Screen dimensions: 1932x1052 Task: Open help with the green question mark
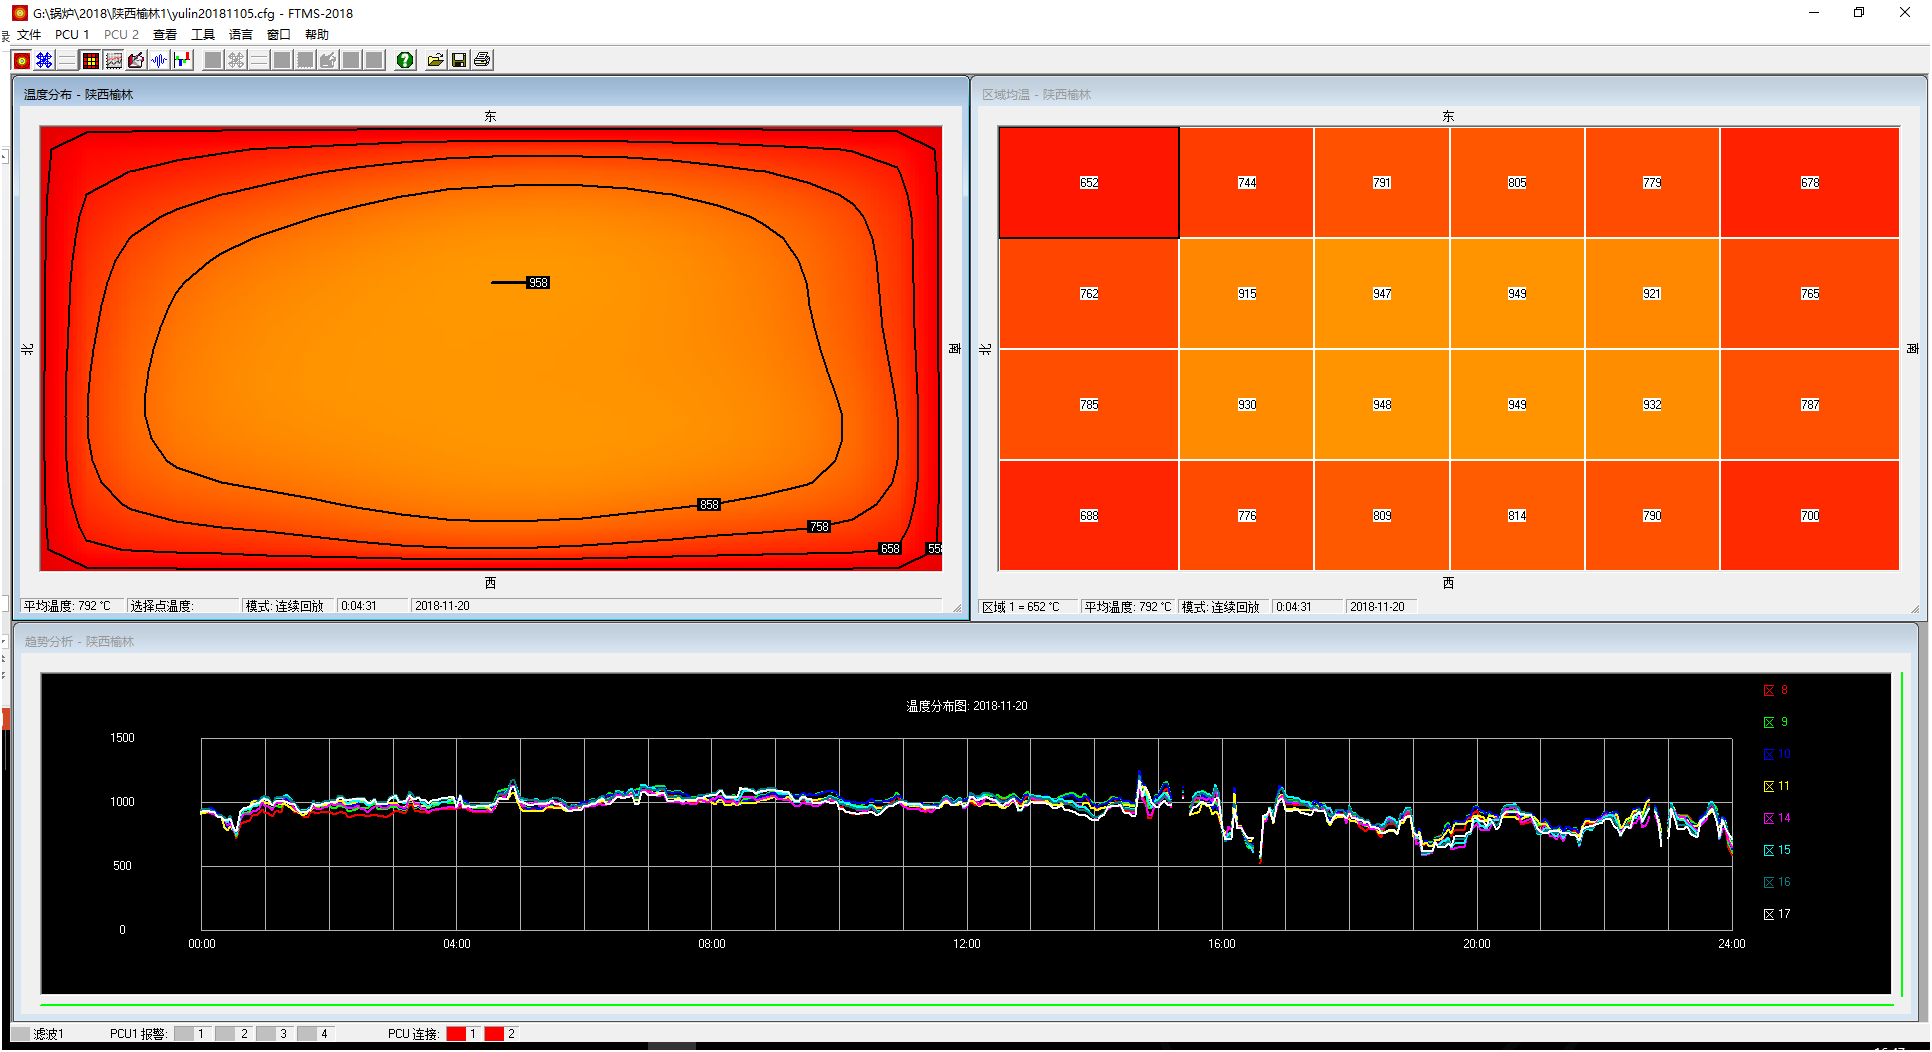[x=404, y=60]
